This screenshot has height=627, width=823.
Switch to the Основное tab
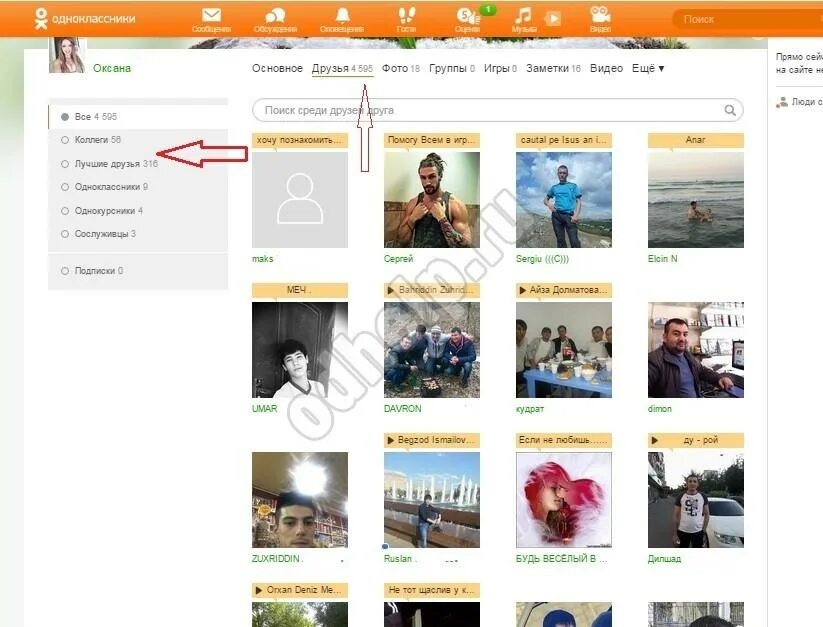(277, 68)
